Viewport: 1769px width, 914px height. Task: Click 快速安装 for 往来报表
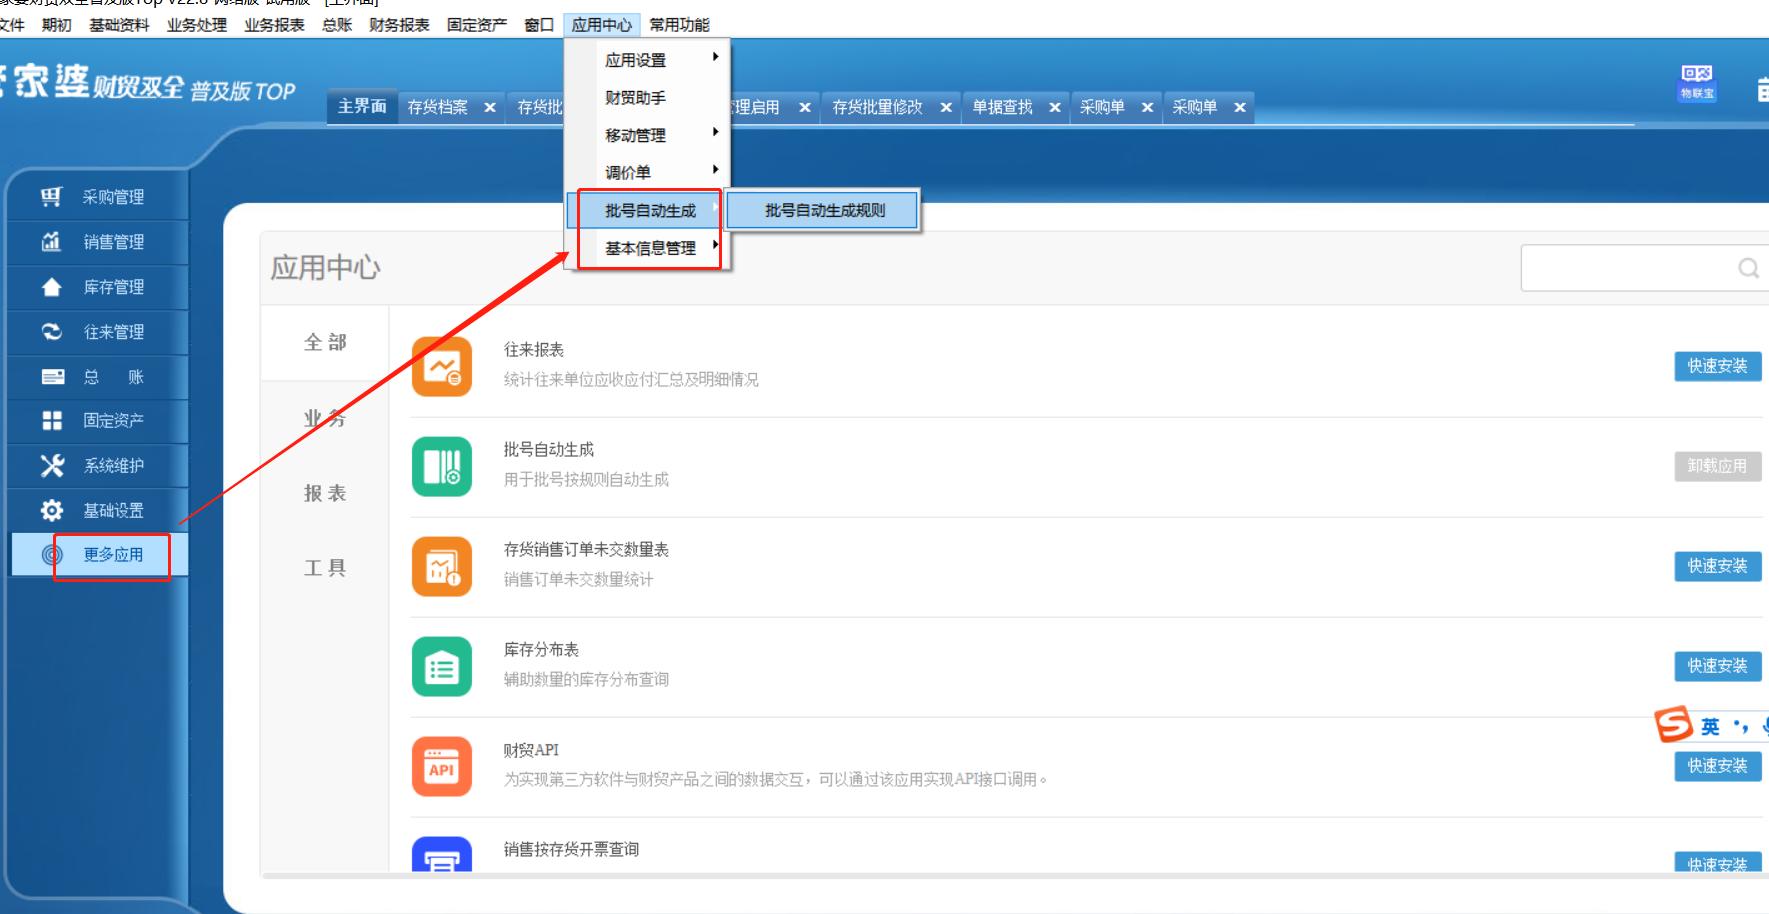pyautogui.click(x=1718, y=366)
